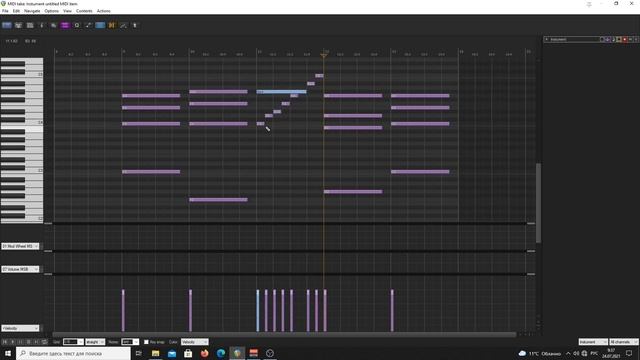Pause playback with the pause transport button

[20, 342]
